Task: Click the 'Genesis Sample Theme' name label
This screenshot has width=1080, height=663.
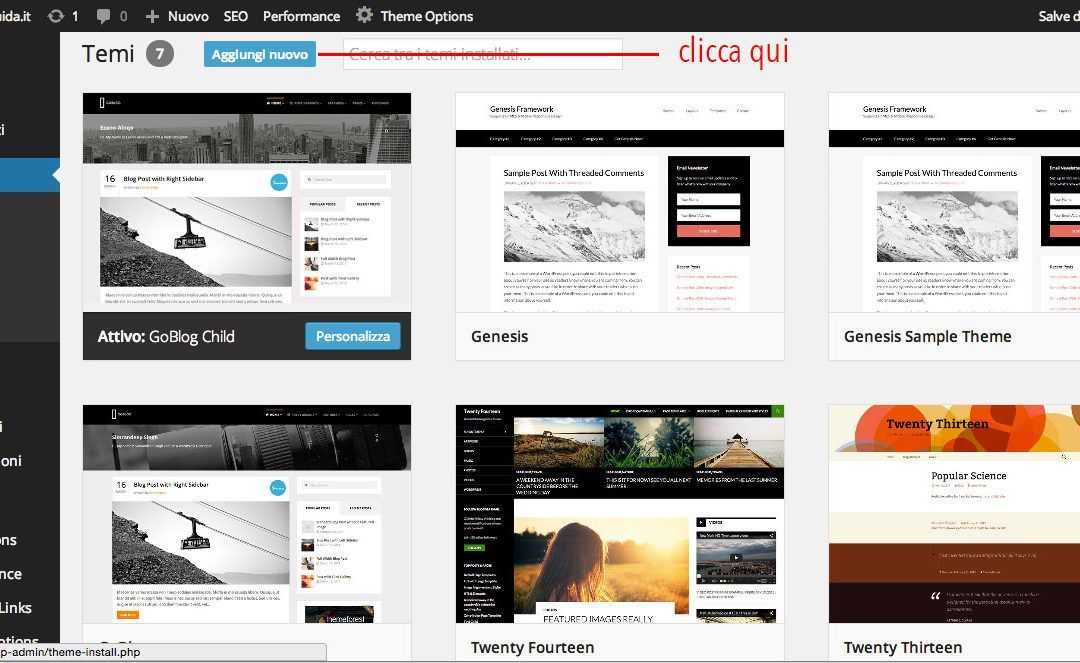Action: pos(928,337)
